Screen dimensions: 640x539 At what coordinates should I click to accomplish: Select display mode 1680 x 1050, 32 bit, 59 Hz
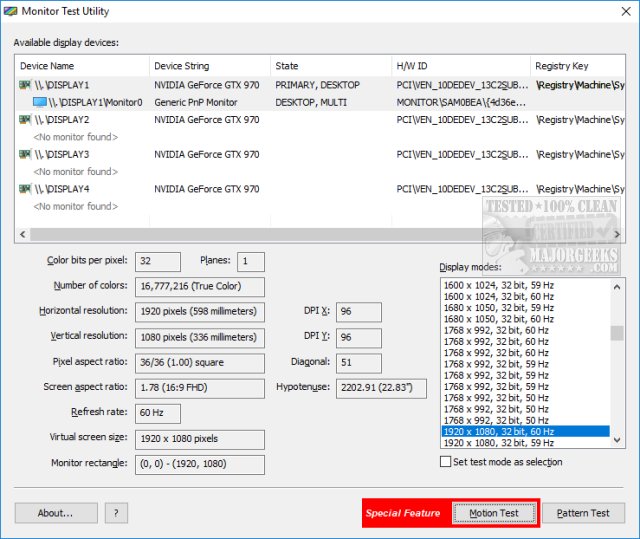(526, 308)
